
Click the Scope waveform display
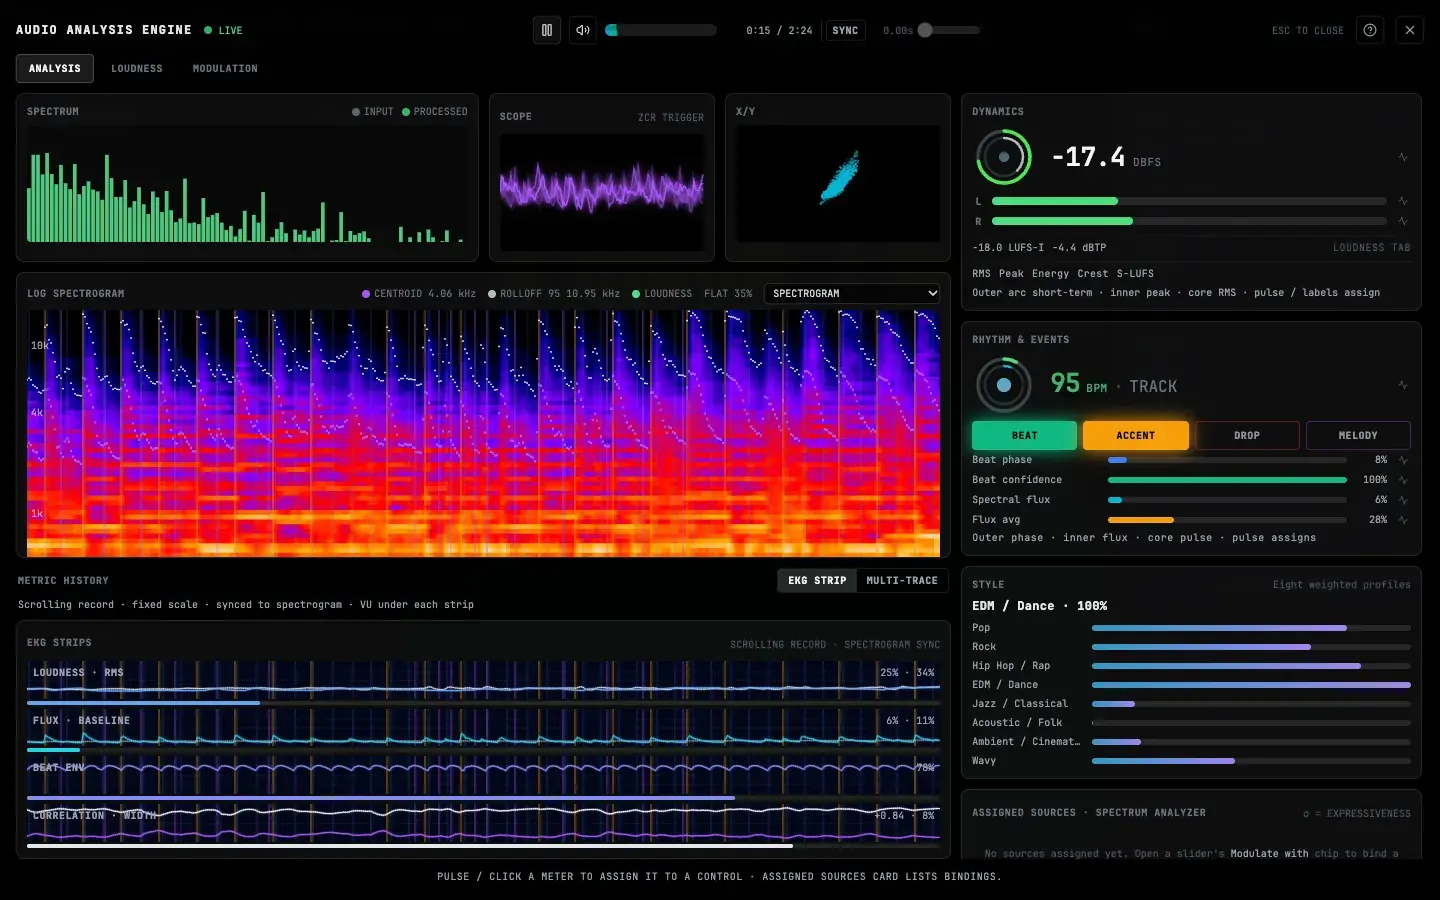coord(602,192)
